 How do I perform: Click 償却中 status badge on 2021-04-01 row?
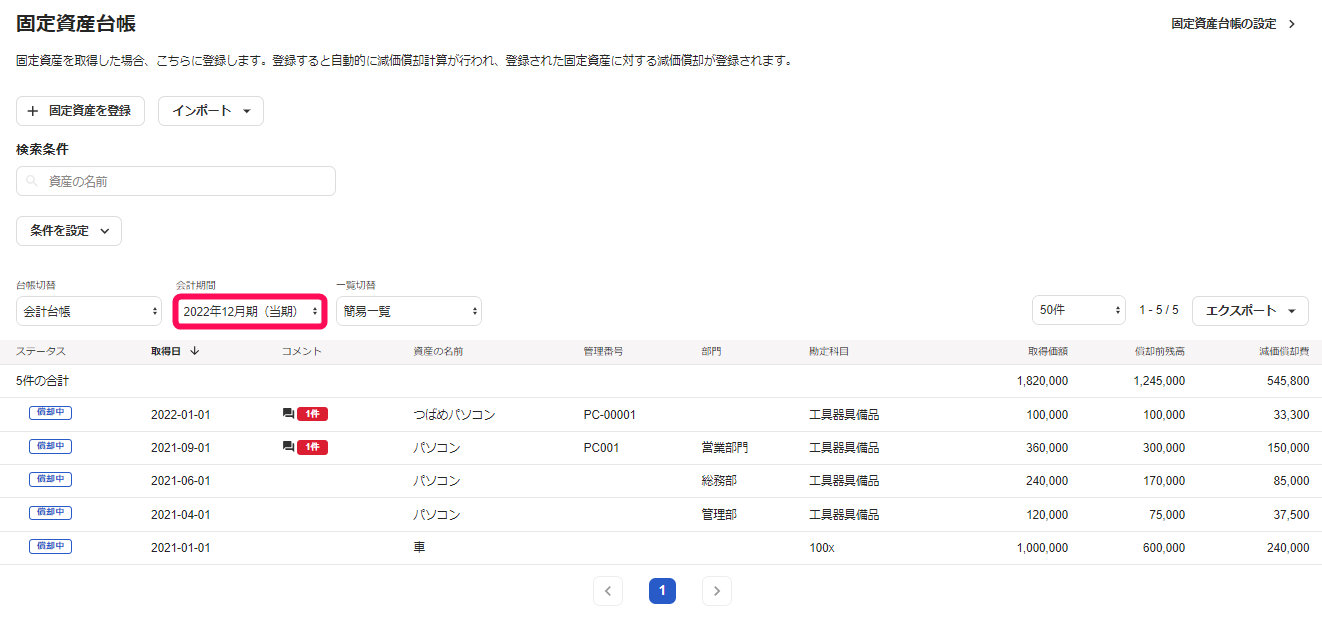click(50, 512)
